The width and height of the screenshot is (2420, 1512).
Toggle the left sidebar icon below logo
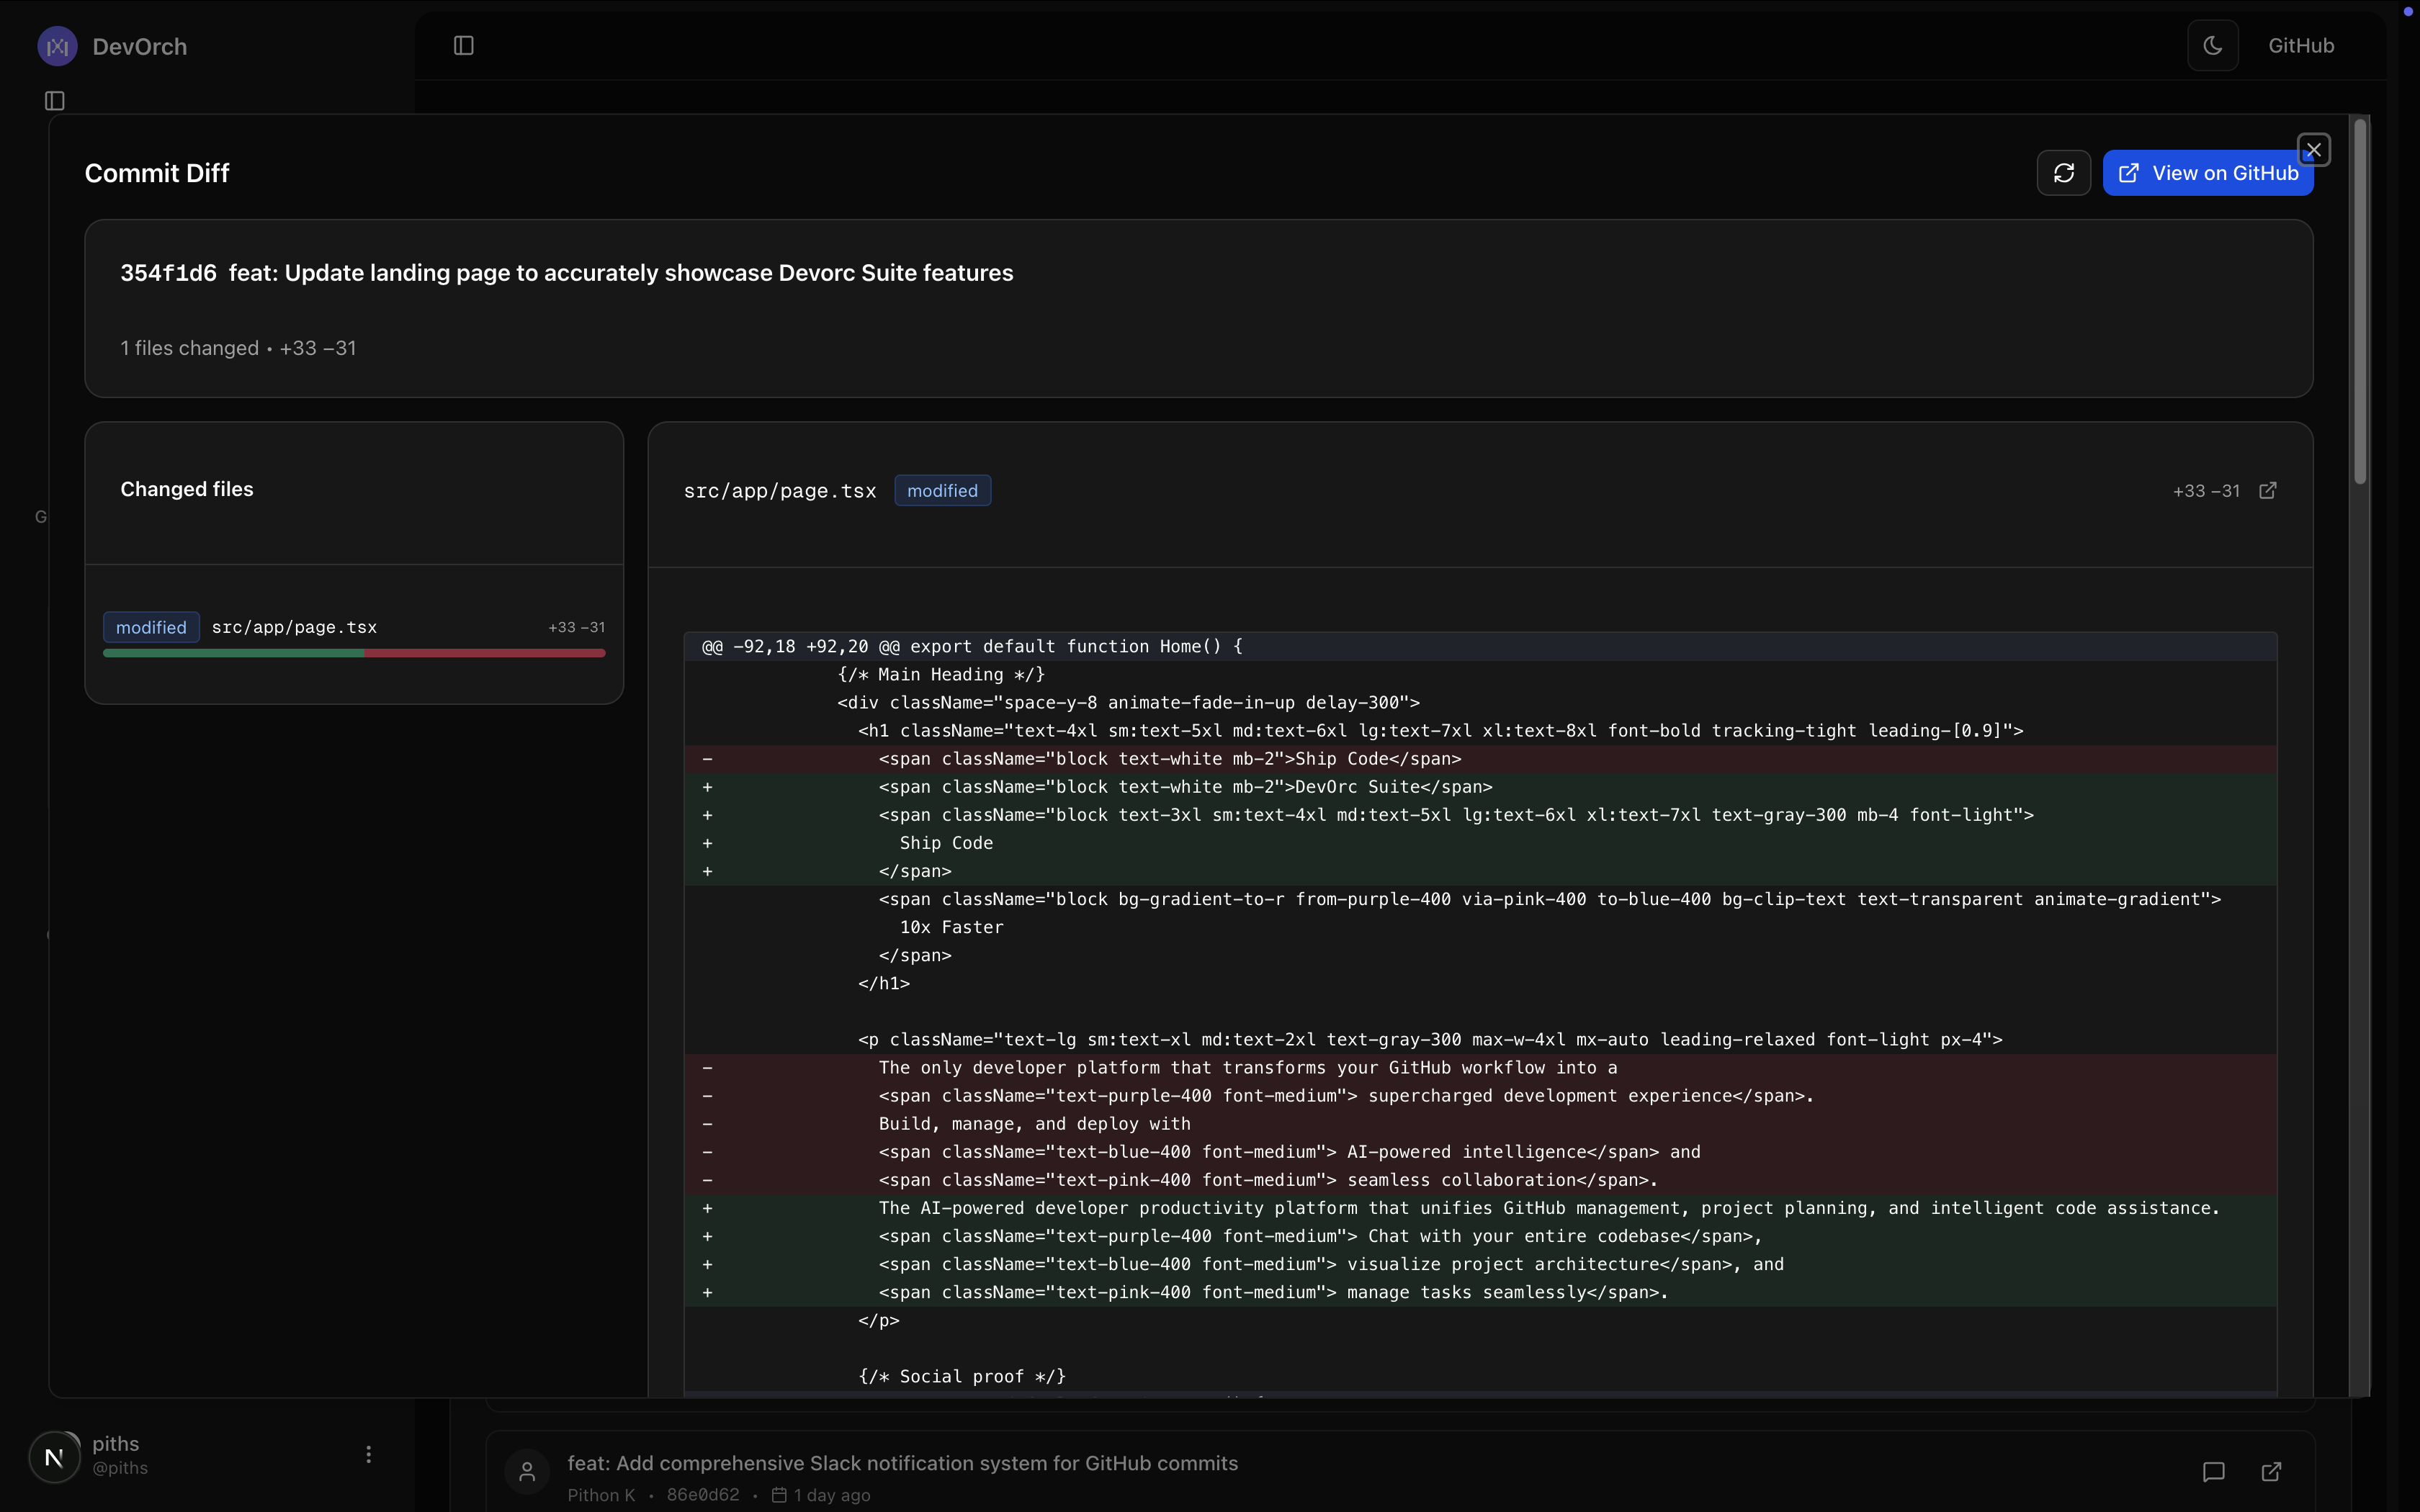[55, 101]
